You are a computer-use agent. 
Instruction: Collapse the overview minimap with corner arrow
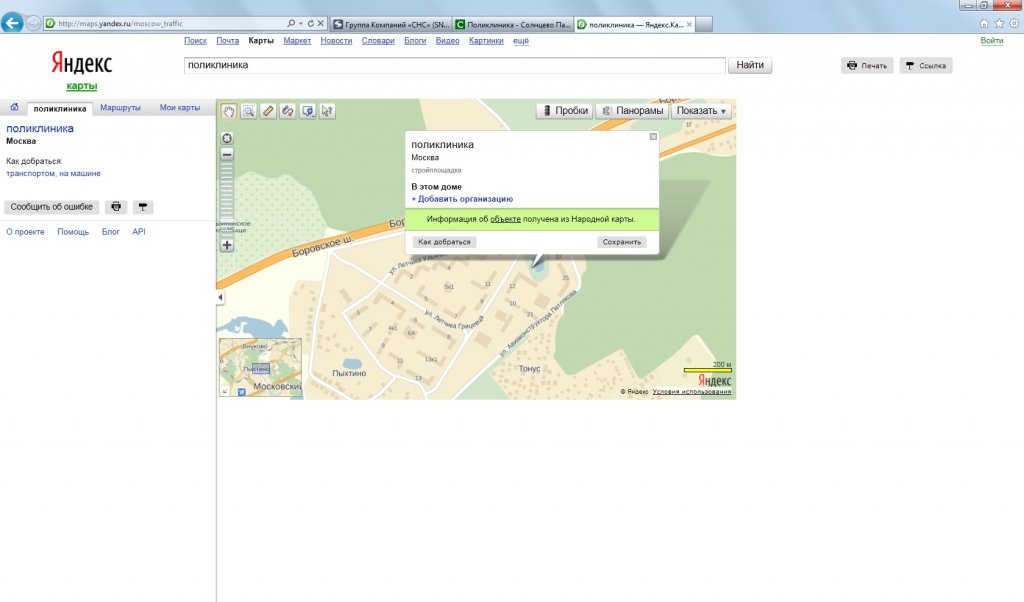tap(224, 392)
